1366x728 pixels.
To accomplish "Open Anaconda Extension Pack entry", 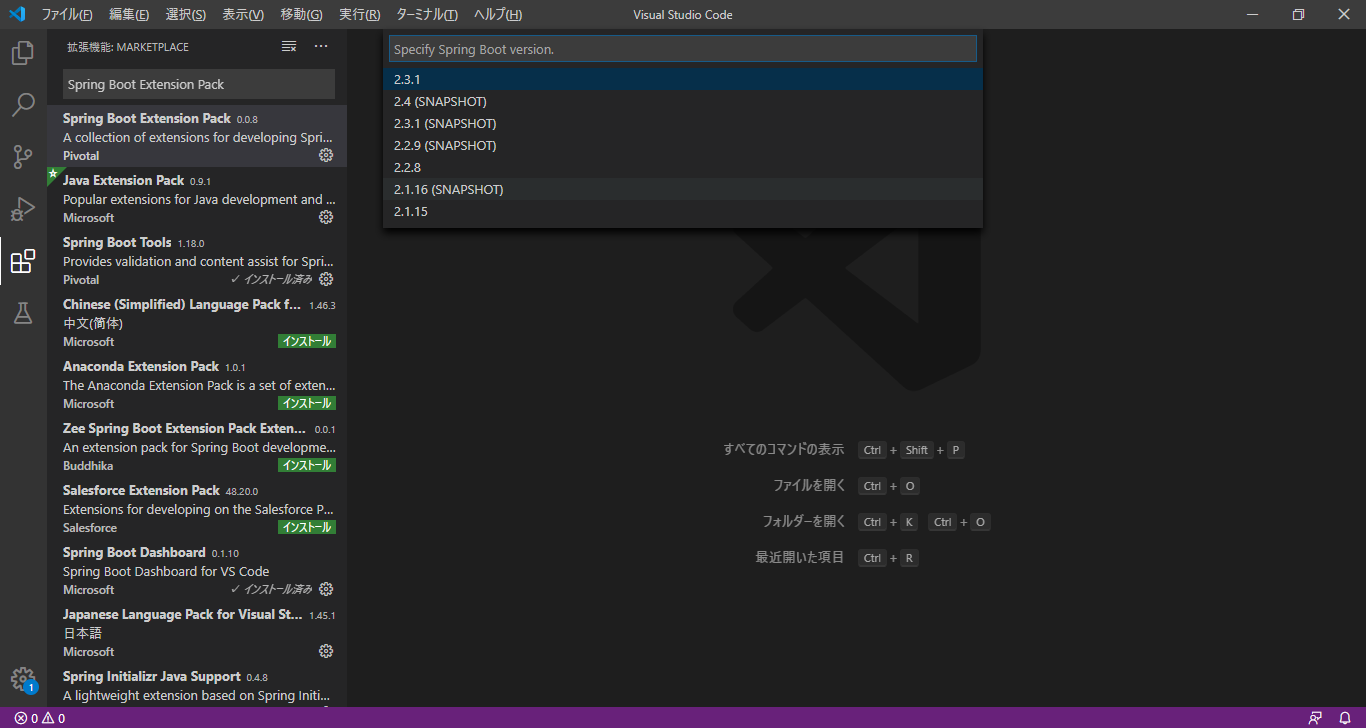I will click(197, 384).
